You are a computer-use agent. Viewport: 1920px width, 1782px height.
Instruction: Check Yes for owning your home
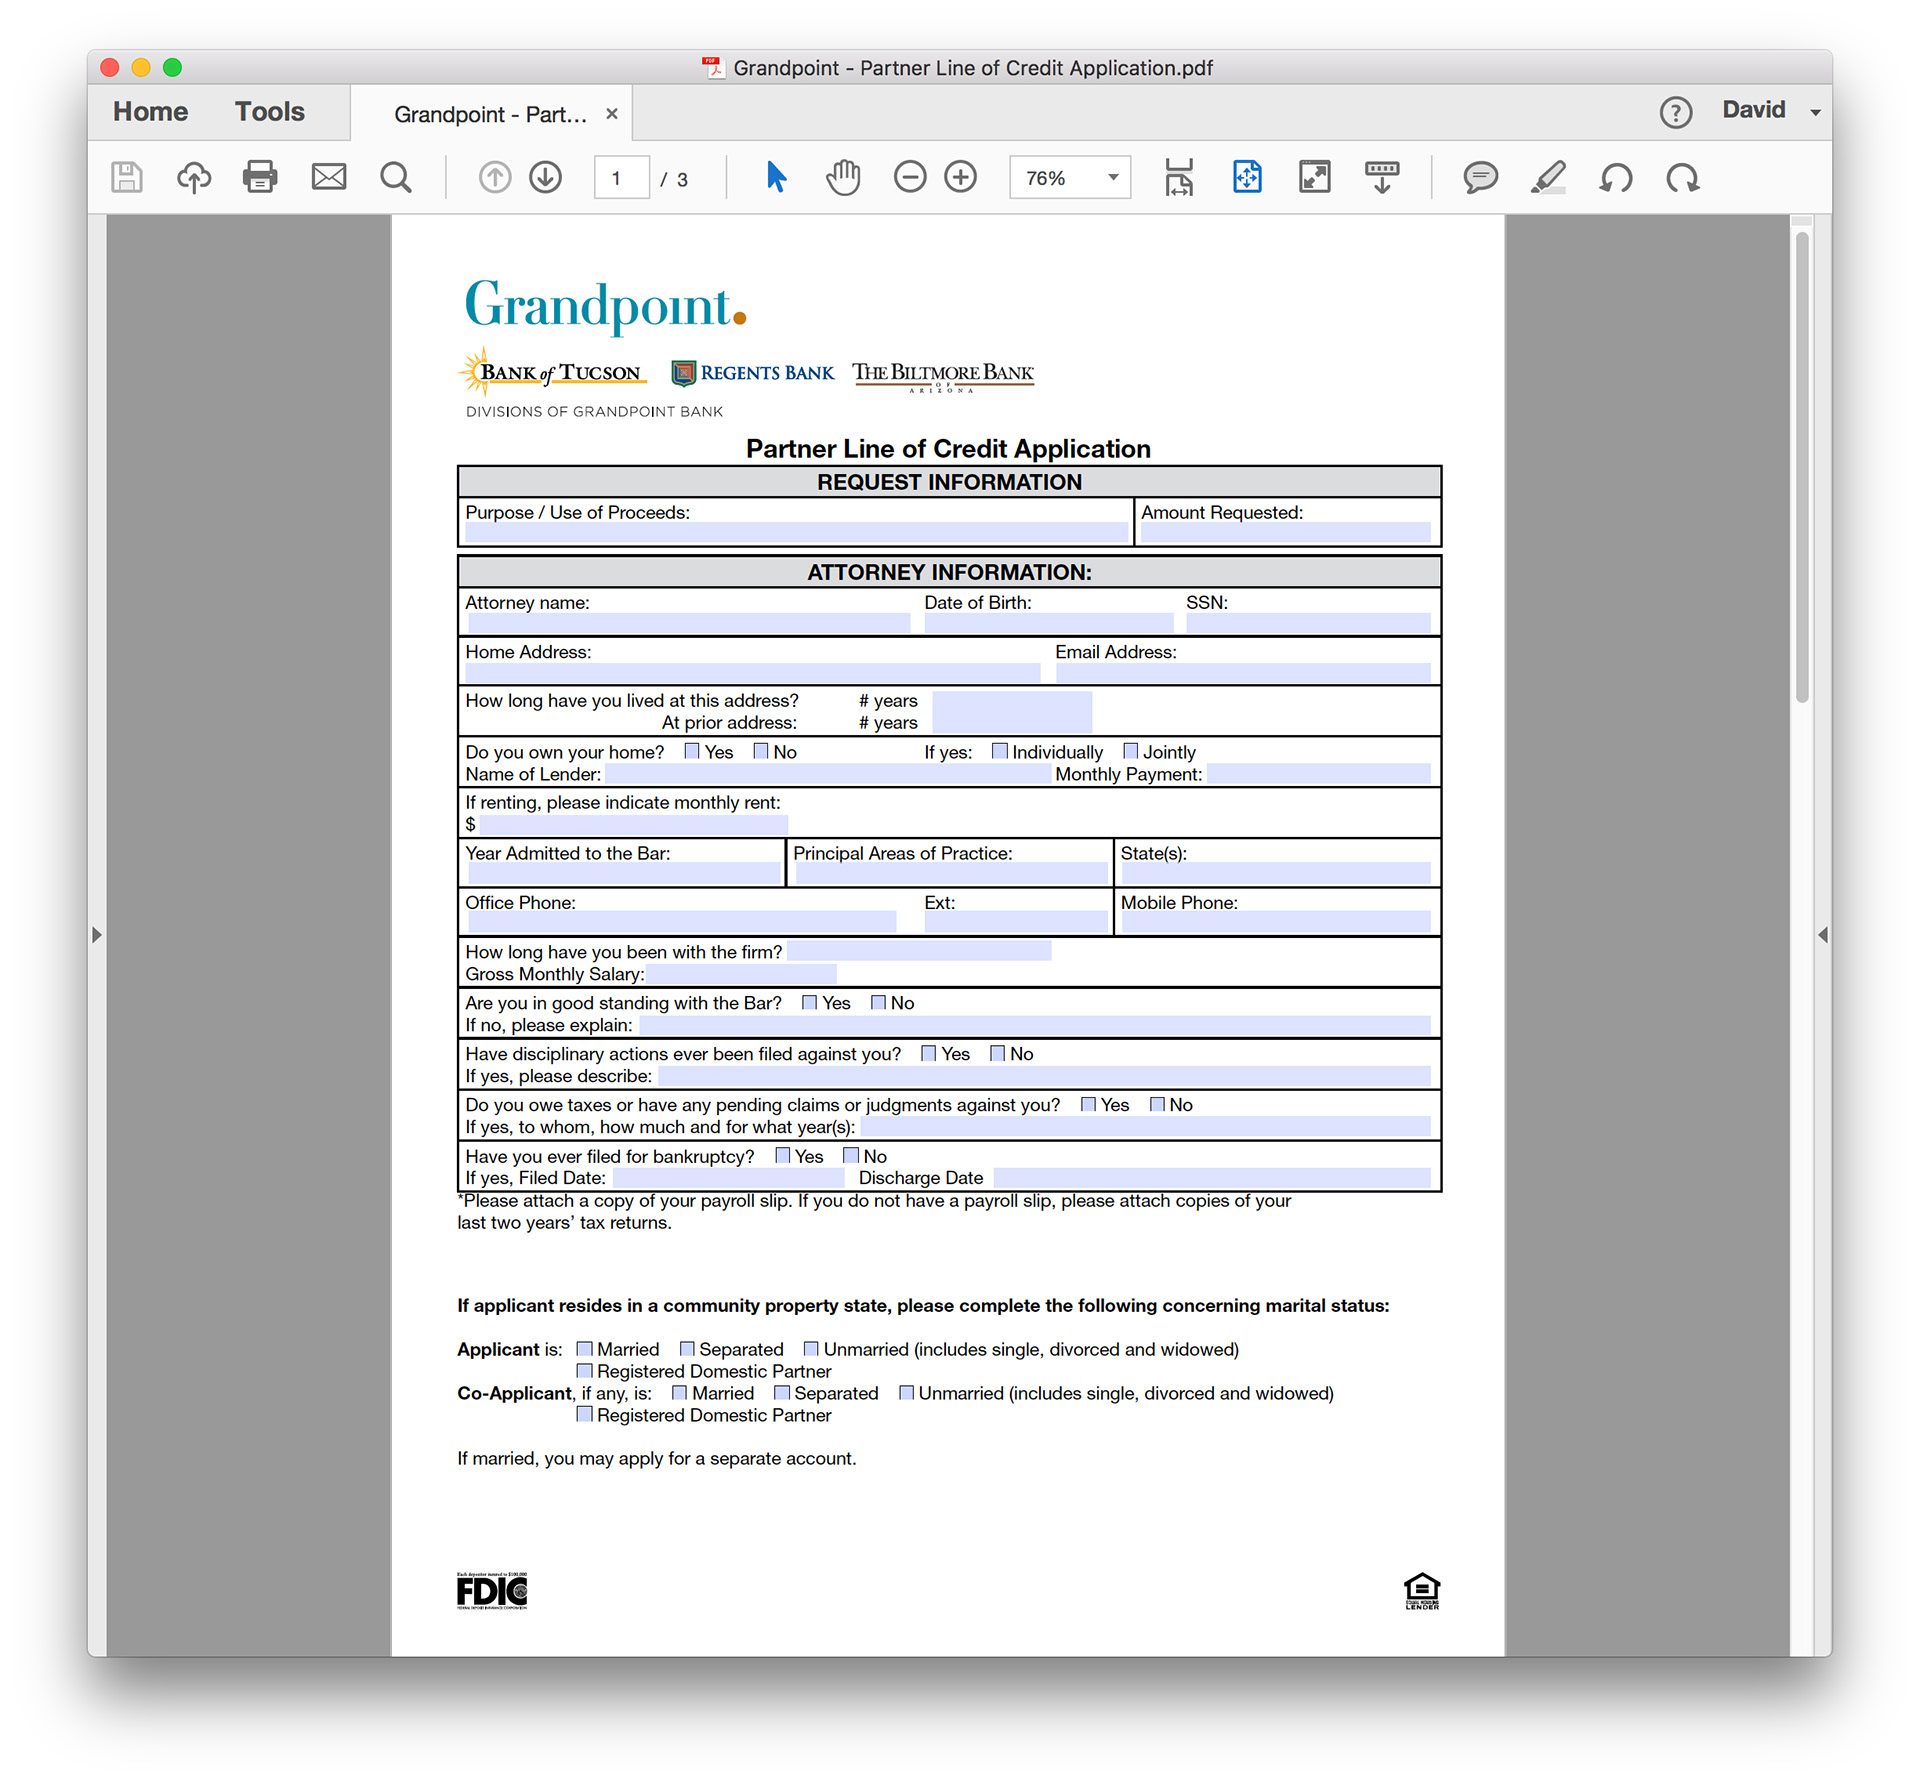[692, 751]
